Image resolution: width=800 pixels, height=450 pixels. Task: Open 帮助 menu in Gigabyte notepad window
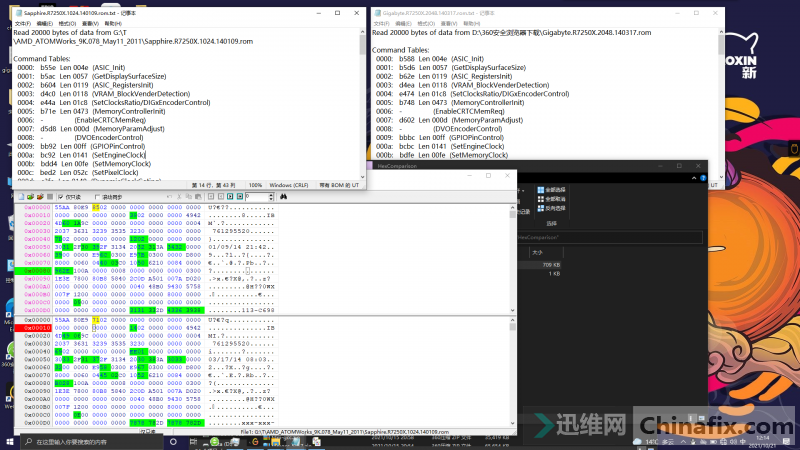click(x=469, y=22)
